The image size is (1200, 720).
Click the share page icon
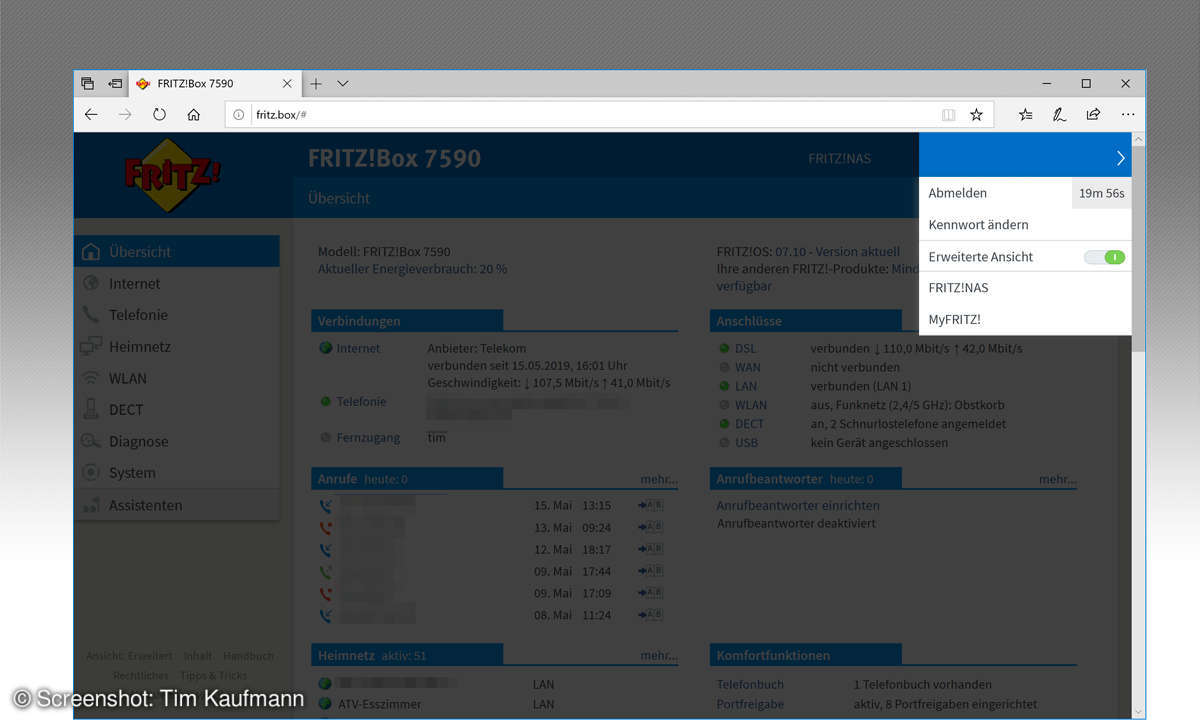point(1093,115)
